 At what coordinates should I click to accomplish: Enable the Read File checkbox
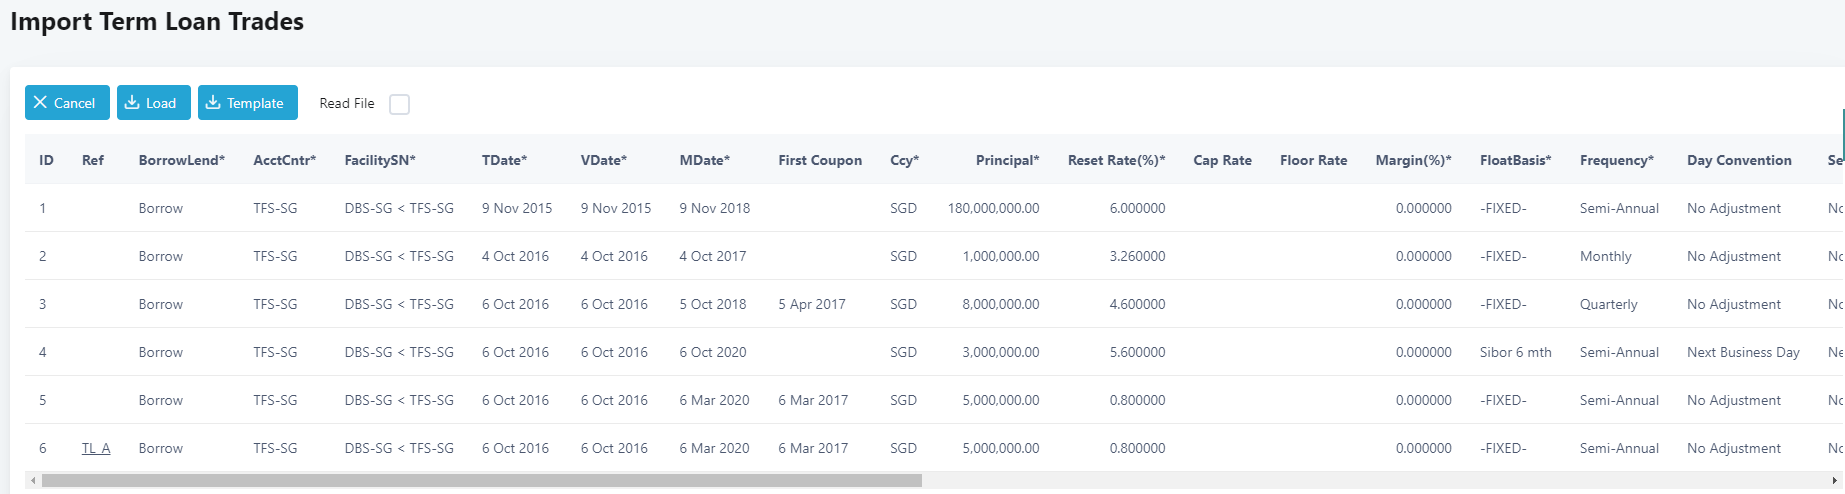pyautogui.click(x=399, y=104)
